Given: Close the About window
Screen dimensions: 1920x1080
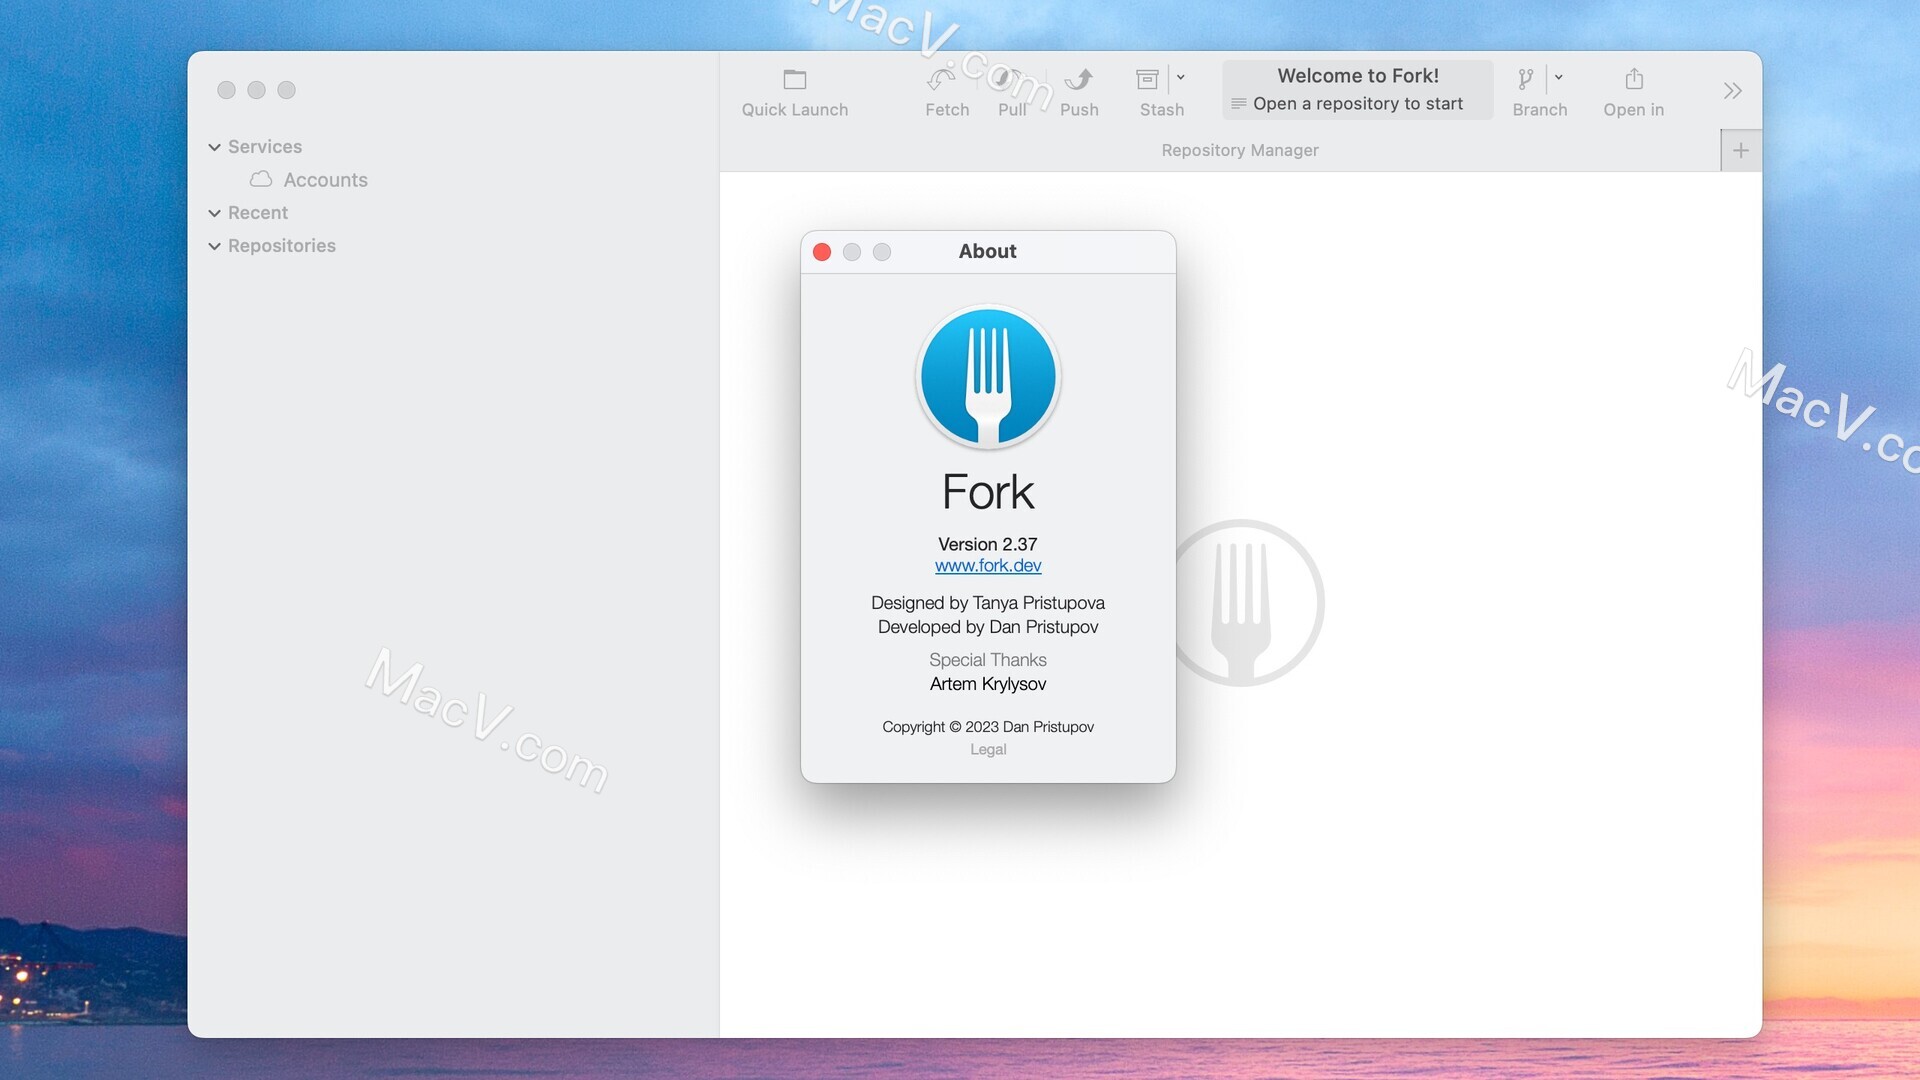Looking at the screenshot, I should tap(822, 252).
